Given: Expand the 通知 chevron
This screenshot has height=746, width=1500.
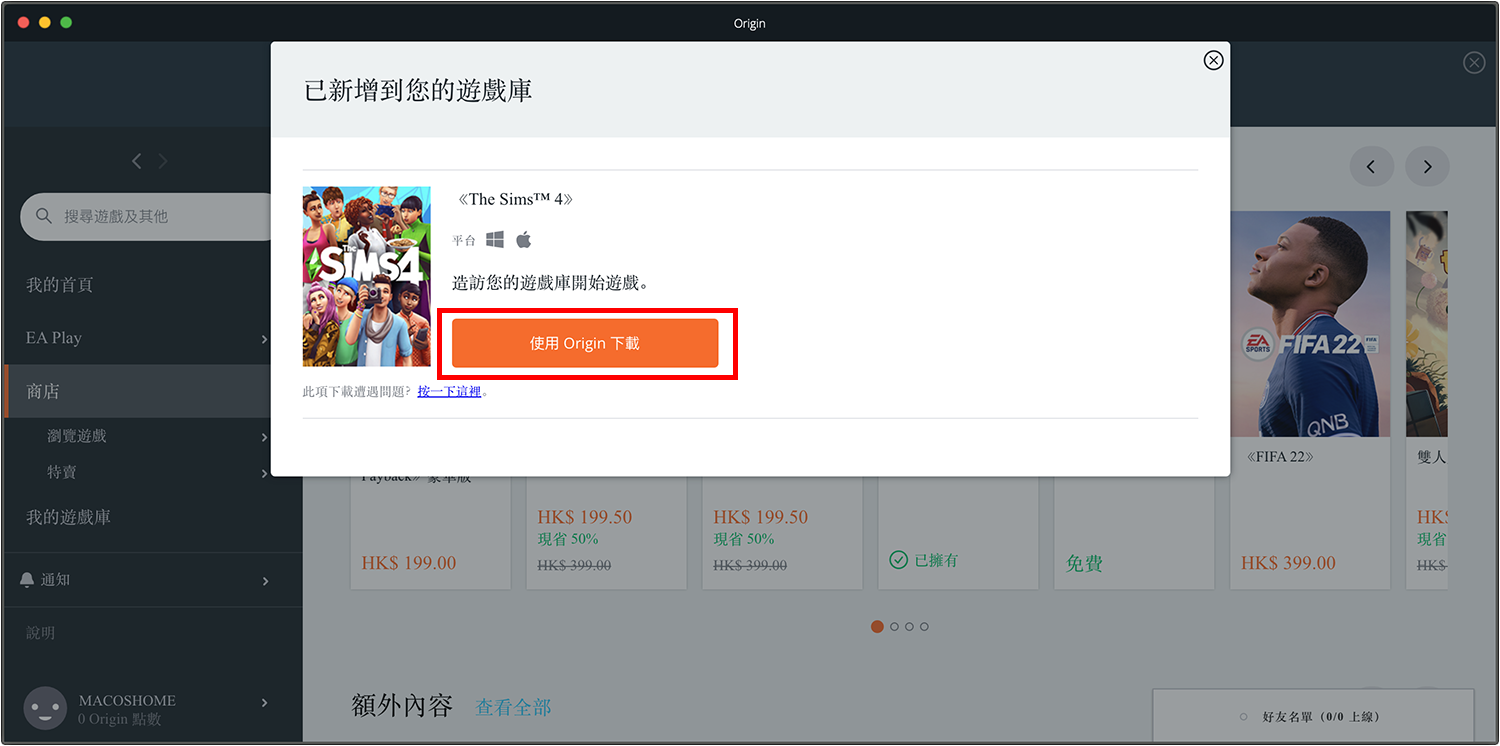Looking at the screenshot, I should (x=264, y=581).
